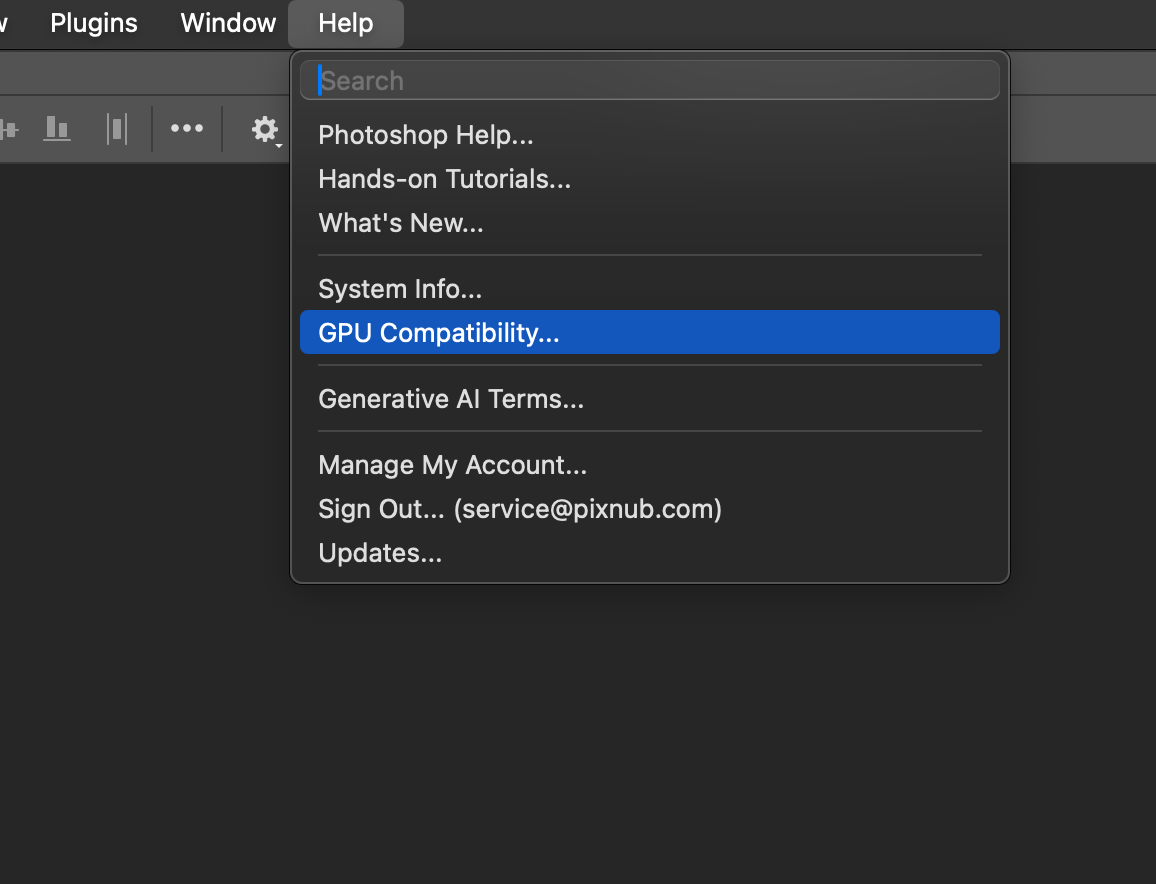
Task: Select the highlighted GPU Compatibility item
Action: (x=439, y=333)
